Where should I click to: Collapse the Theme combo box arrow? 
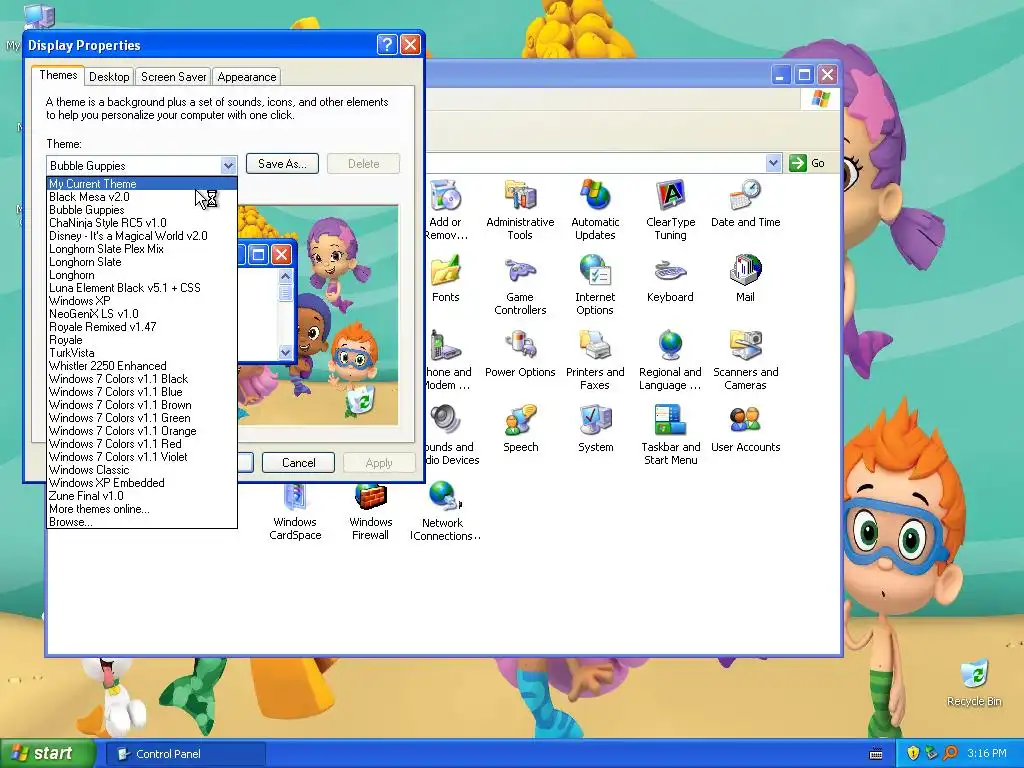pyautogui.click(x=228, y=165)
